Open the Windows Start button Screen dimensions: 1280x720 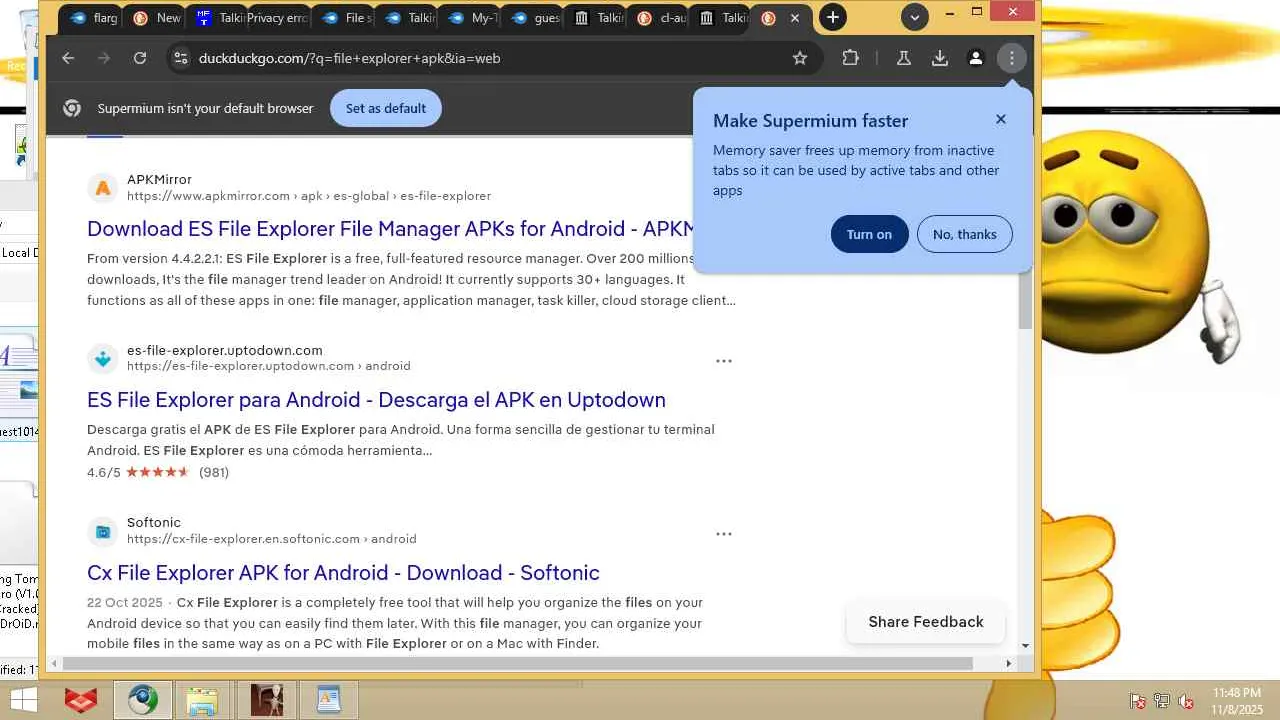[x=24, y=700]
